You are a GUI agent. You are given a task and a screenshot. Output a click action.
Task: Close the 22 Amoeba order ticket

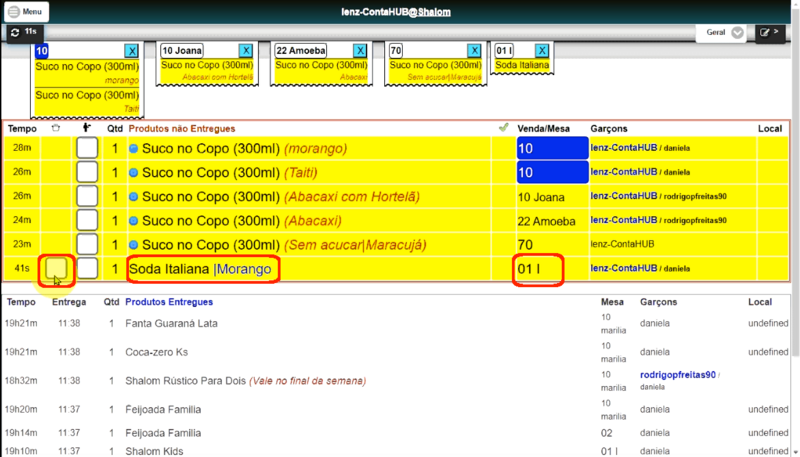[x=360, y=50]
